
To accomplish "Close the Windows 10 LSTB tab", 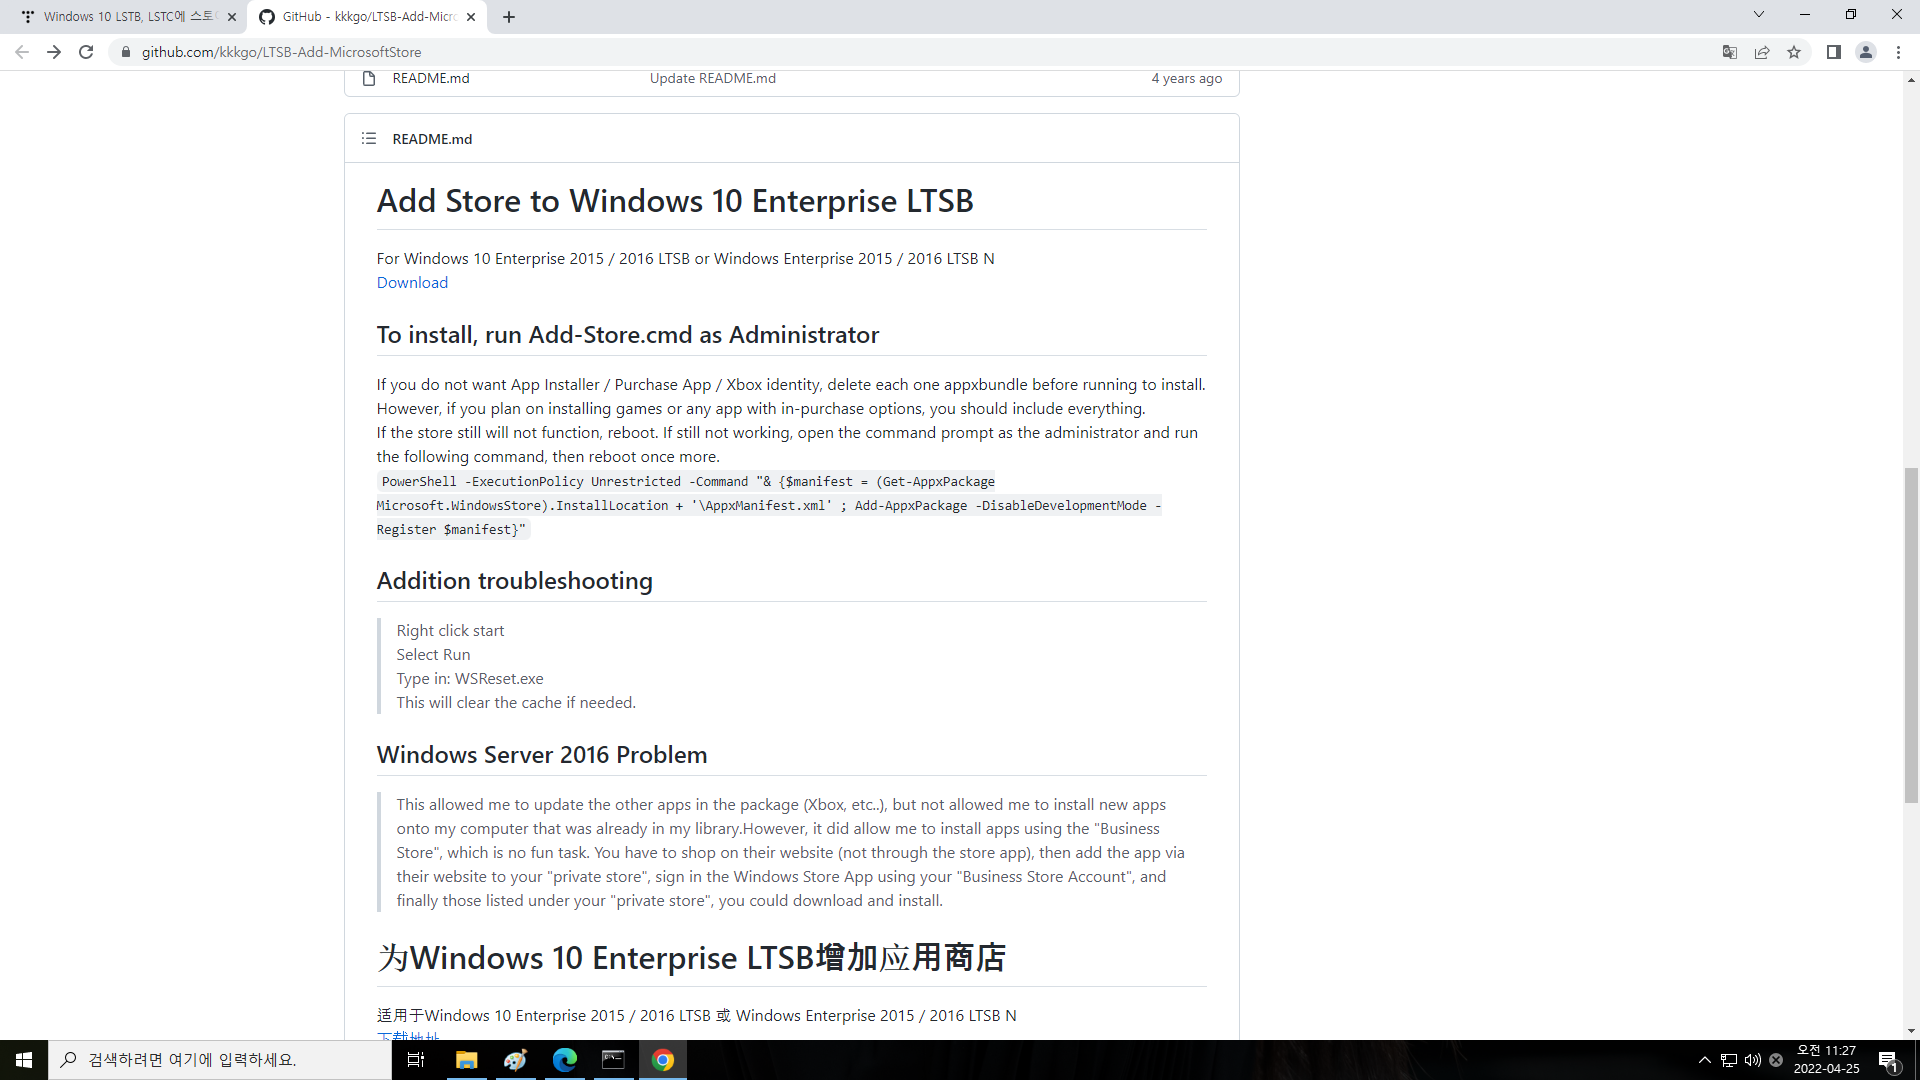I will pos(232,17).
